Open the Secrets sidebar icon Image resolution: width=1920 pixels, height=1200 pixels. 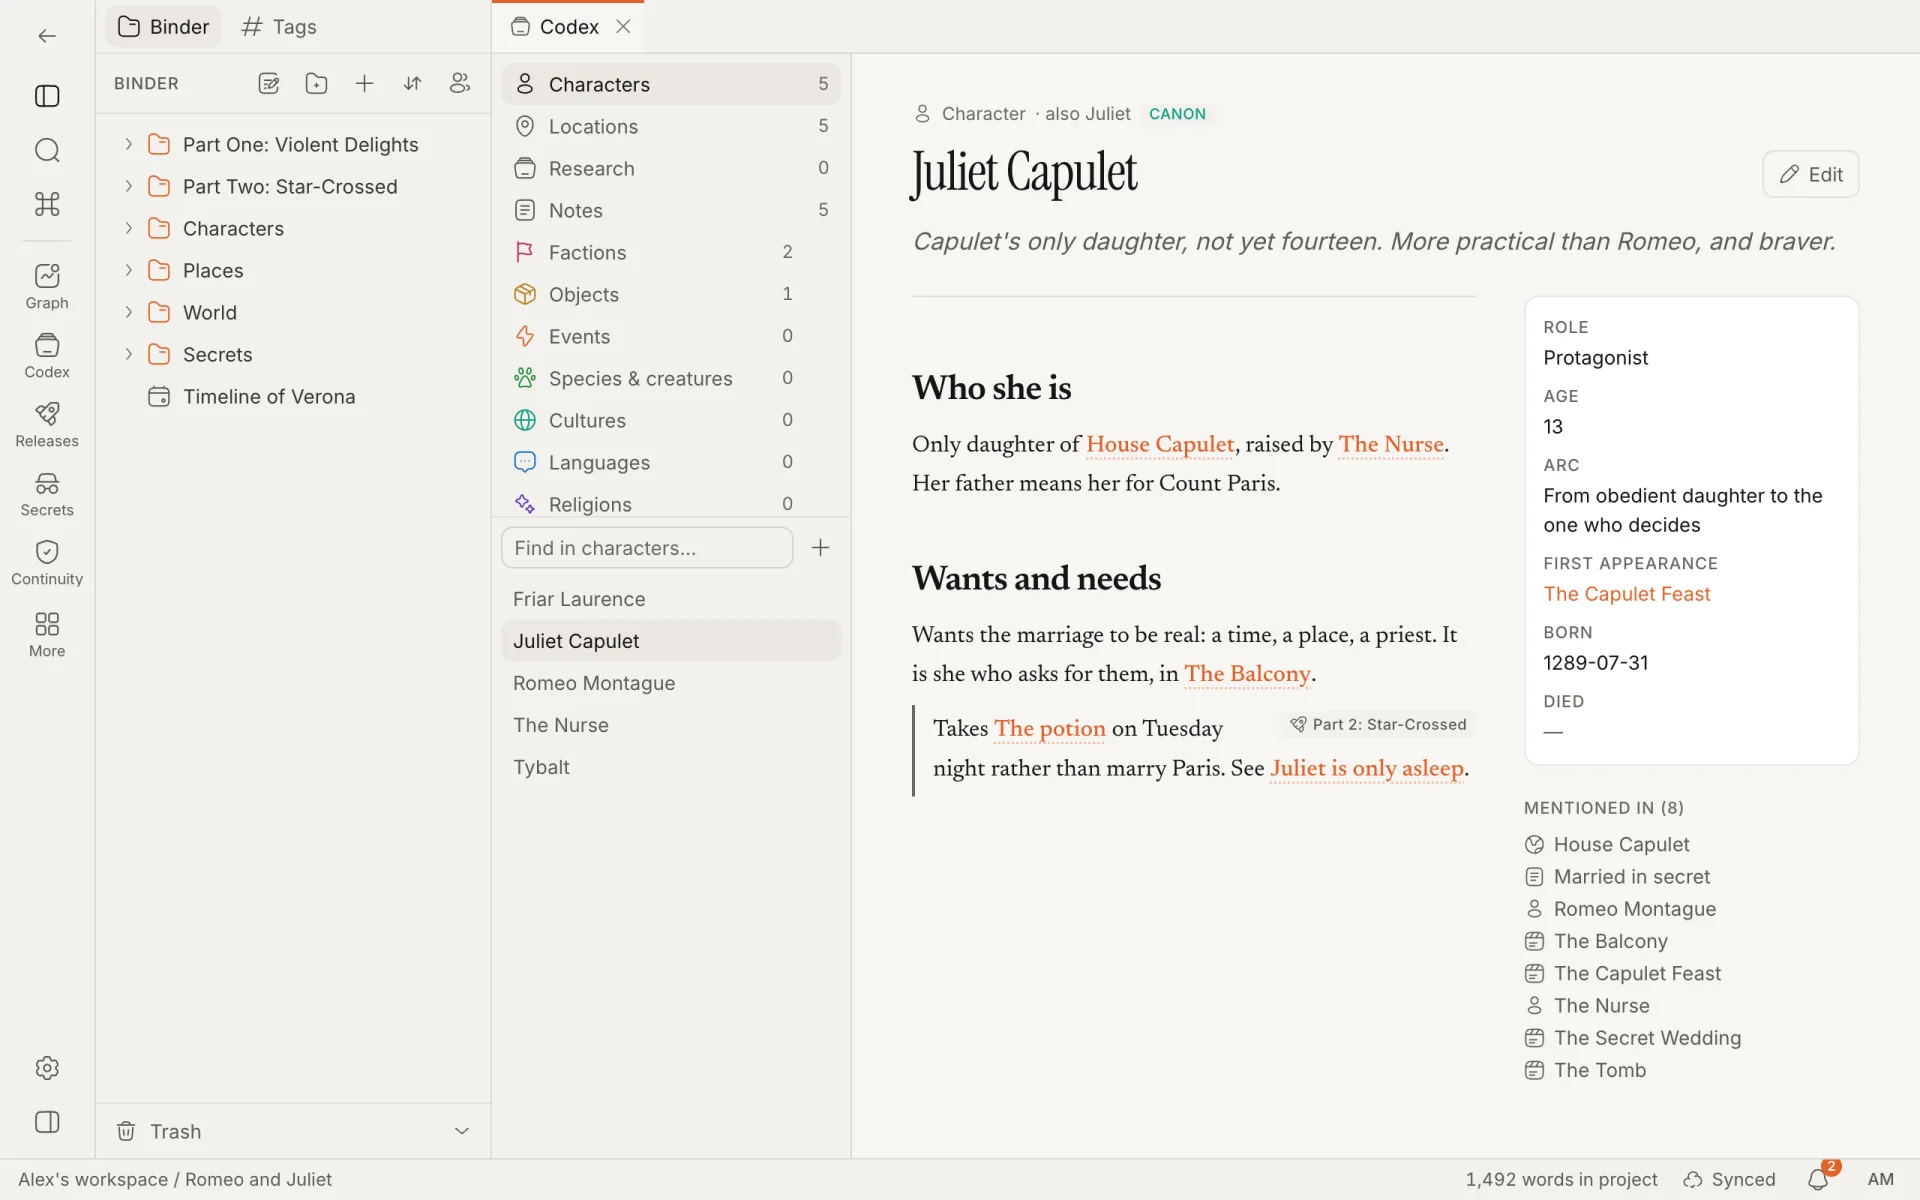(x=47, y=493)
